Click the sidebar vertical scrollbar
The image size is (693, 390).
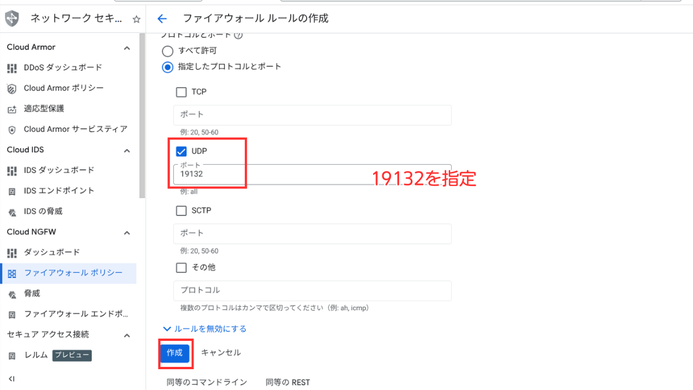pyautogui.click(x=142, y=116)
